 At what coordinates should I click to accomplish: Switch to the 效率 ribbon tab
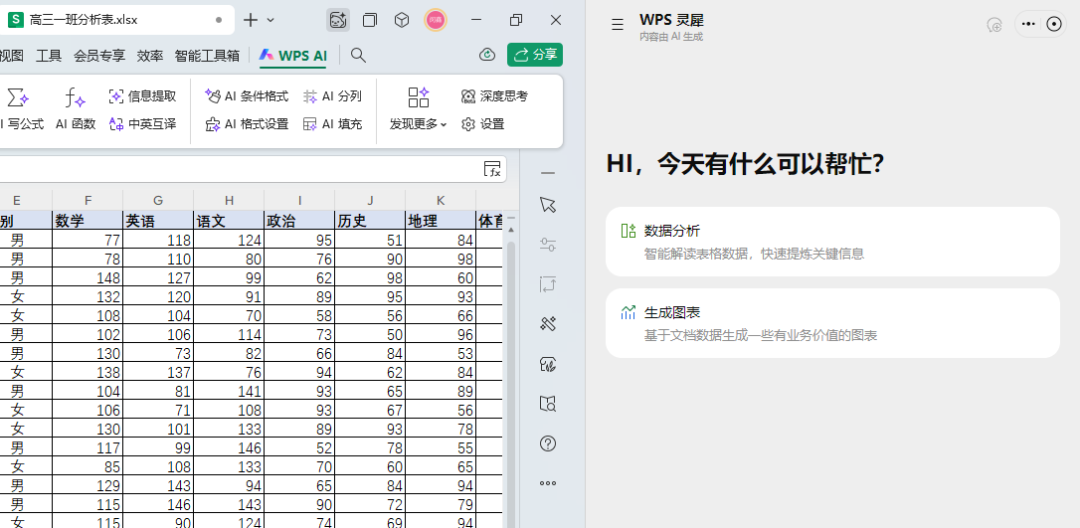coord(150,56)
